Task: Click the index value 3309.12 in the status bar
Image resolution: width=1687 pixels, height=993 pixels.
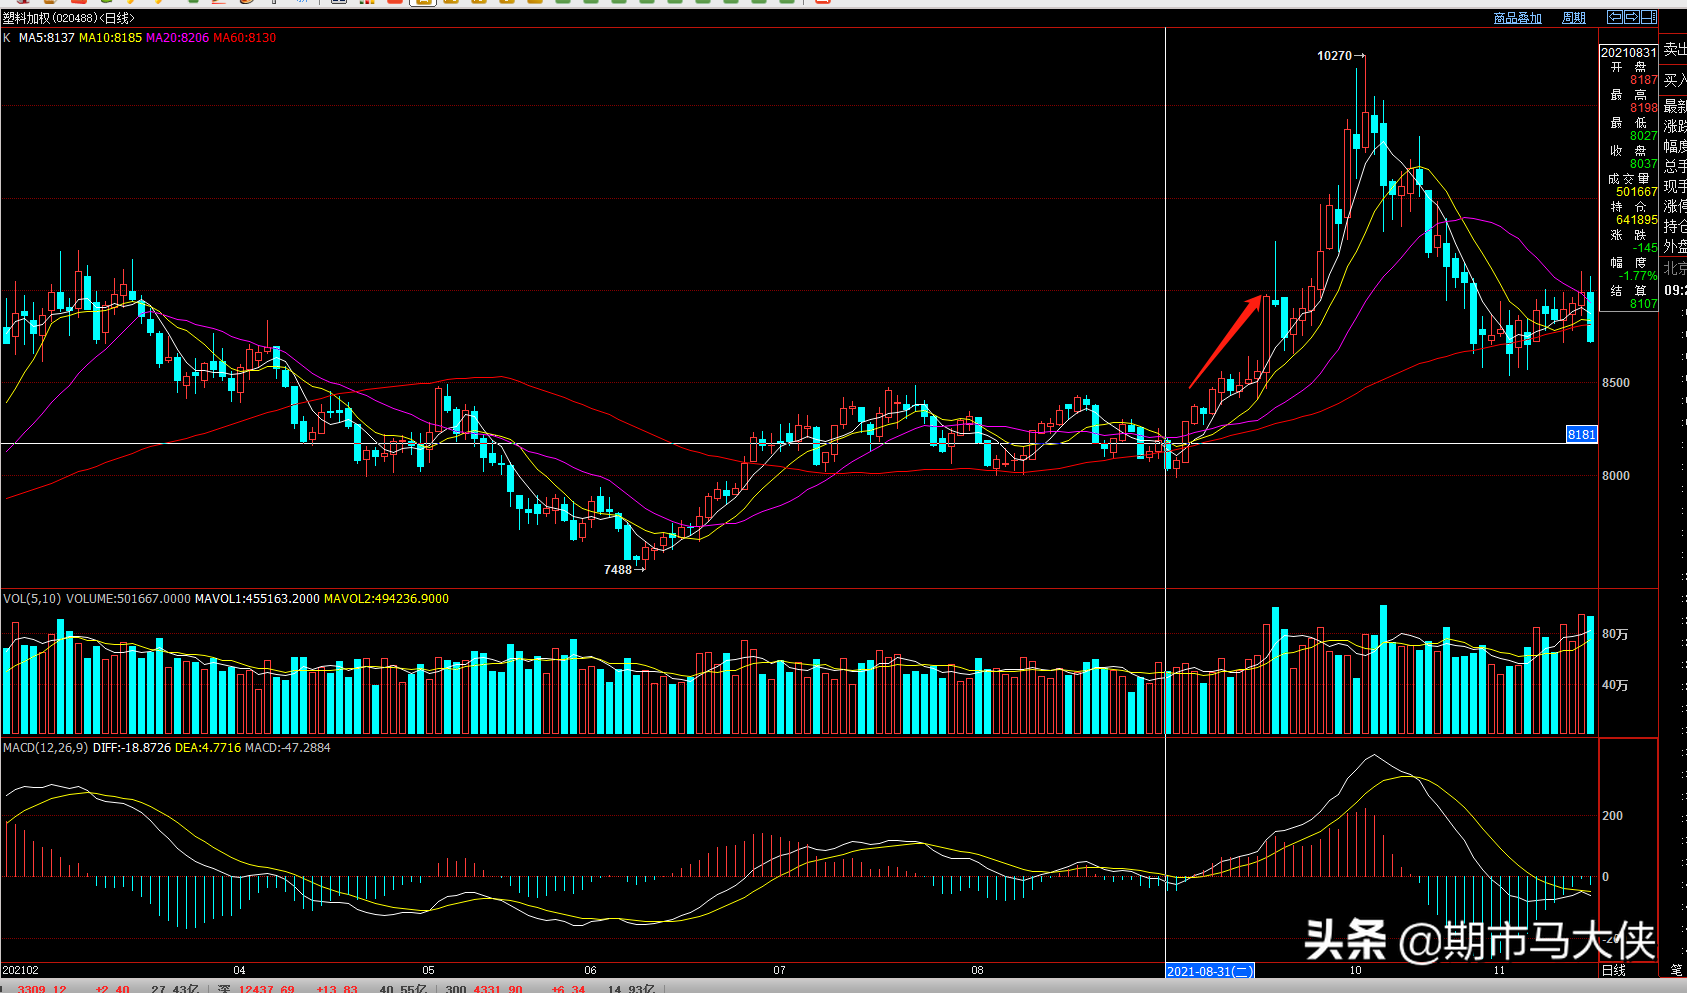Action: 42,988
